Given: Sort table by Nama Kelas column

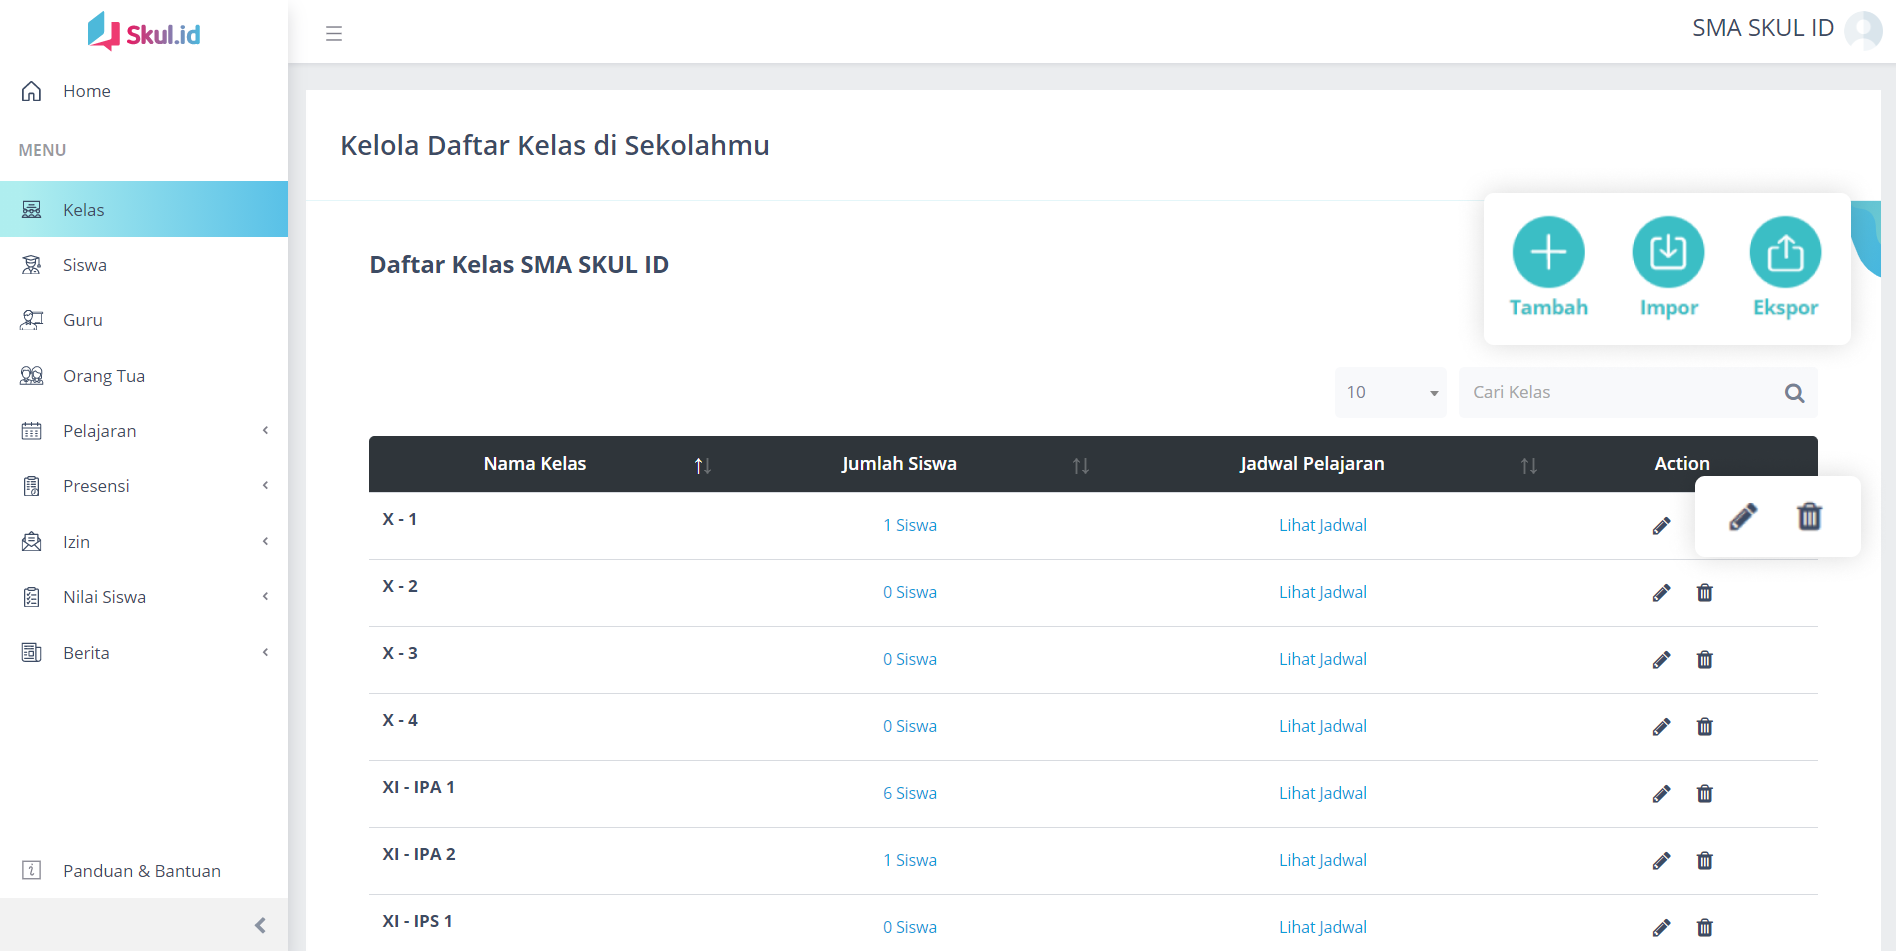Looking at the screenshot, I should (x=702, y=465).
